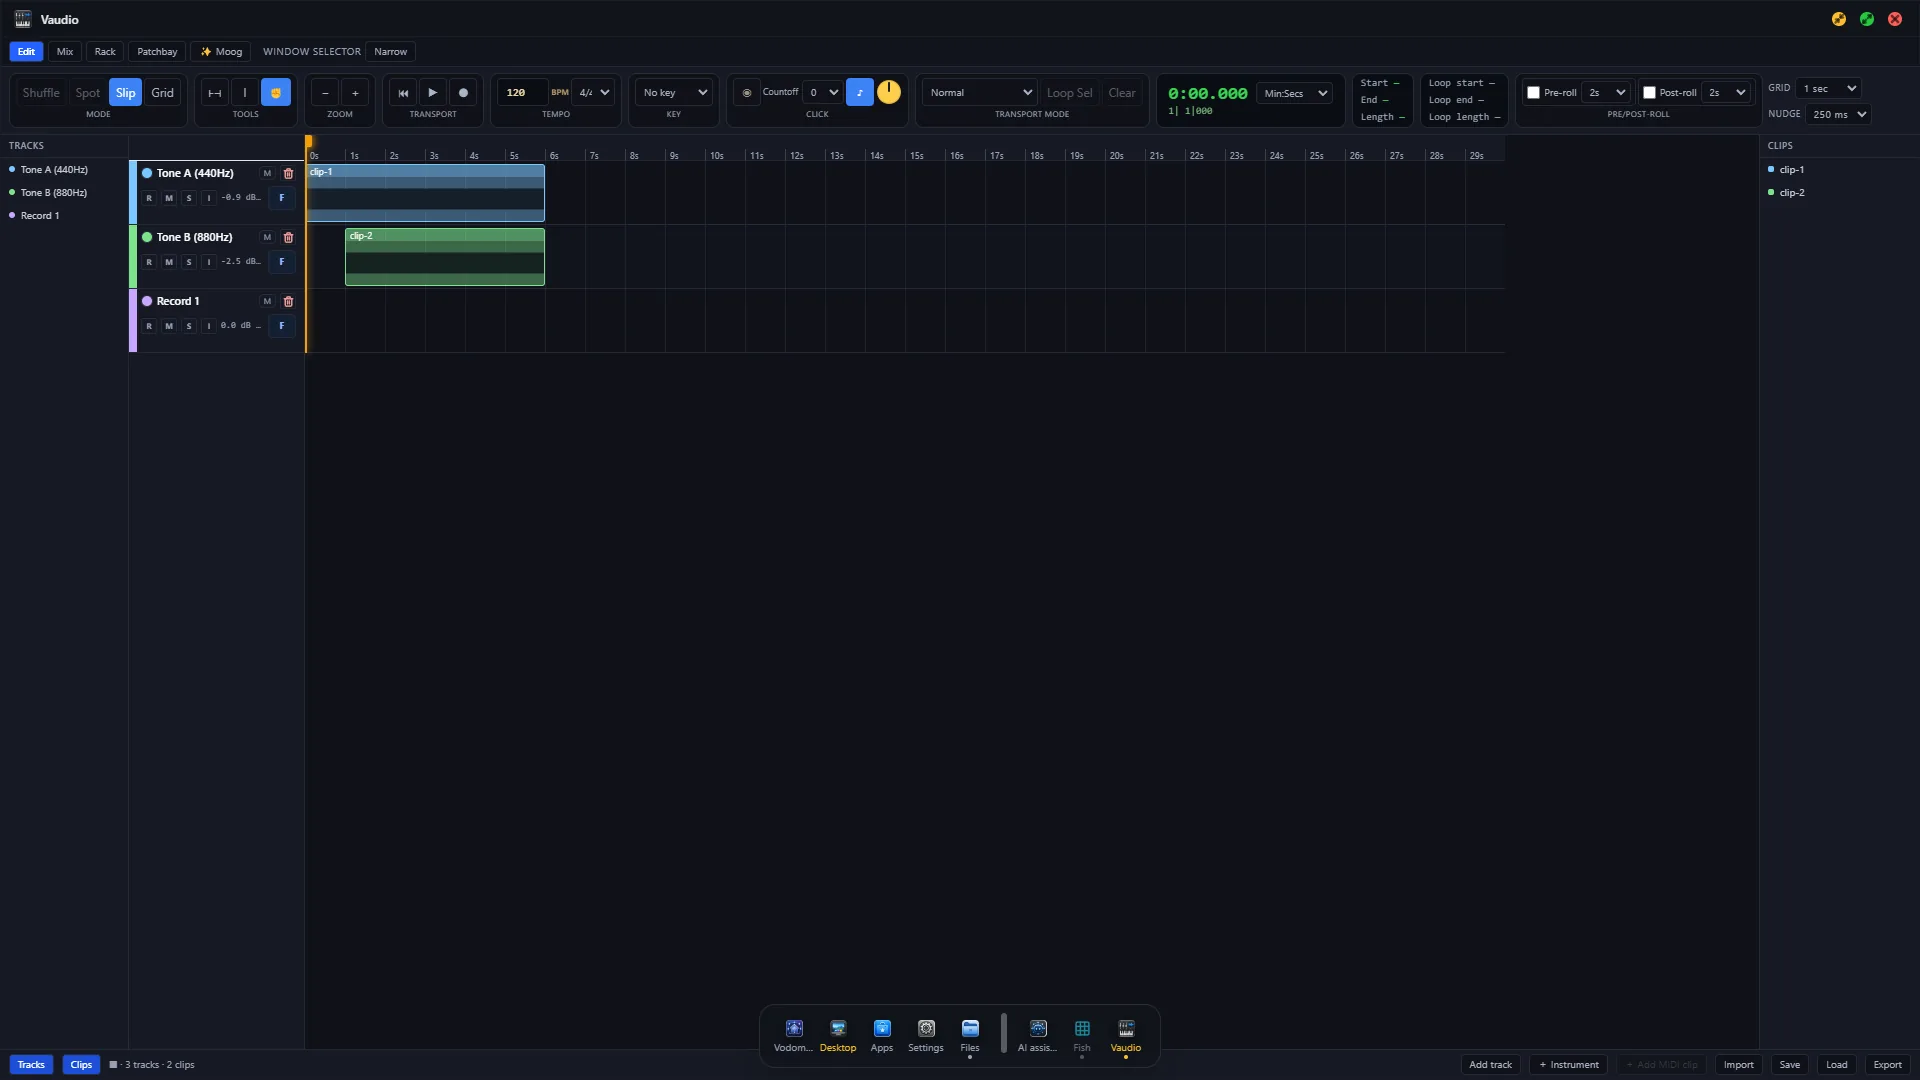Open the Pre-roll 2s duration dropdown

pos(1607,93)
